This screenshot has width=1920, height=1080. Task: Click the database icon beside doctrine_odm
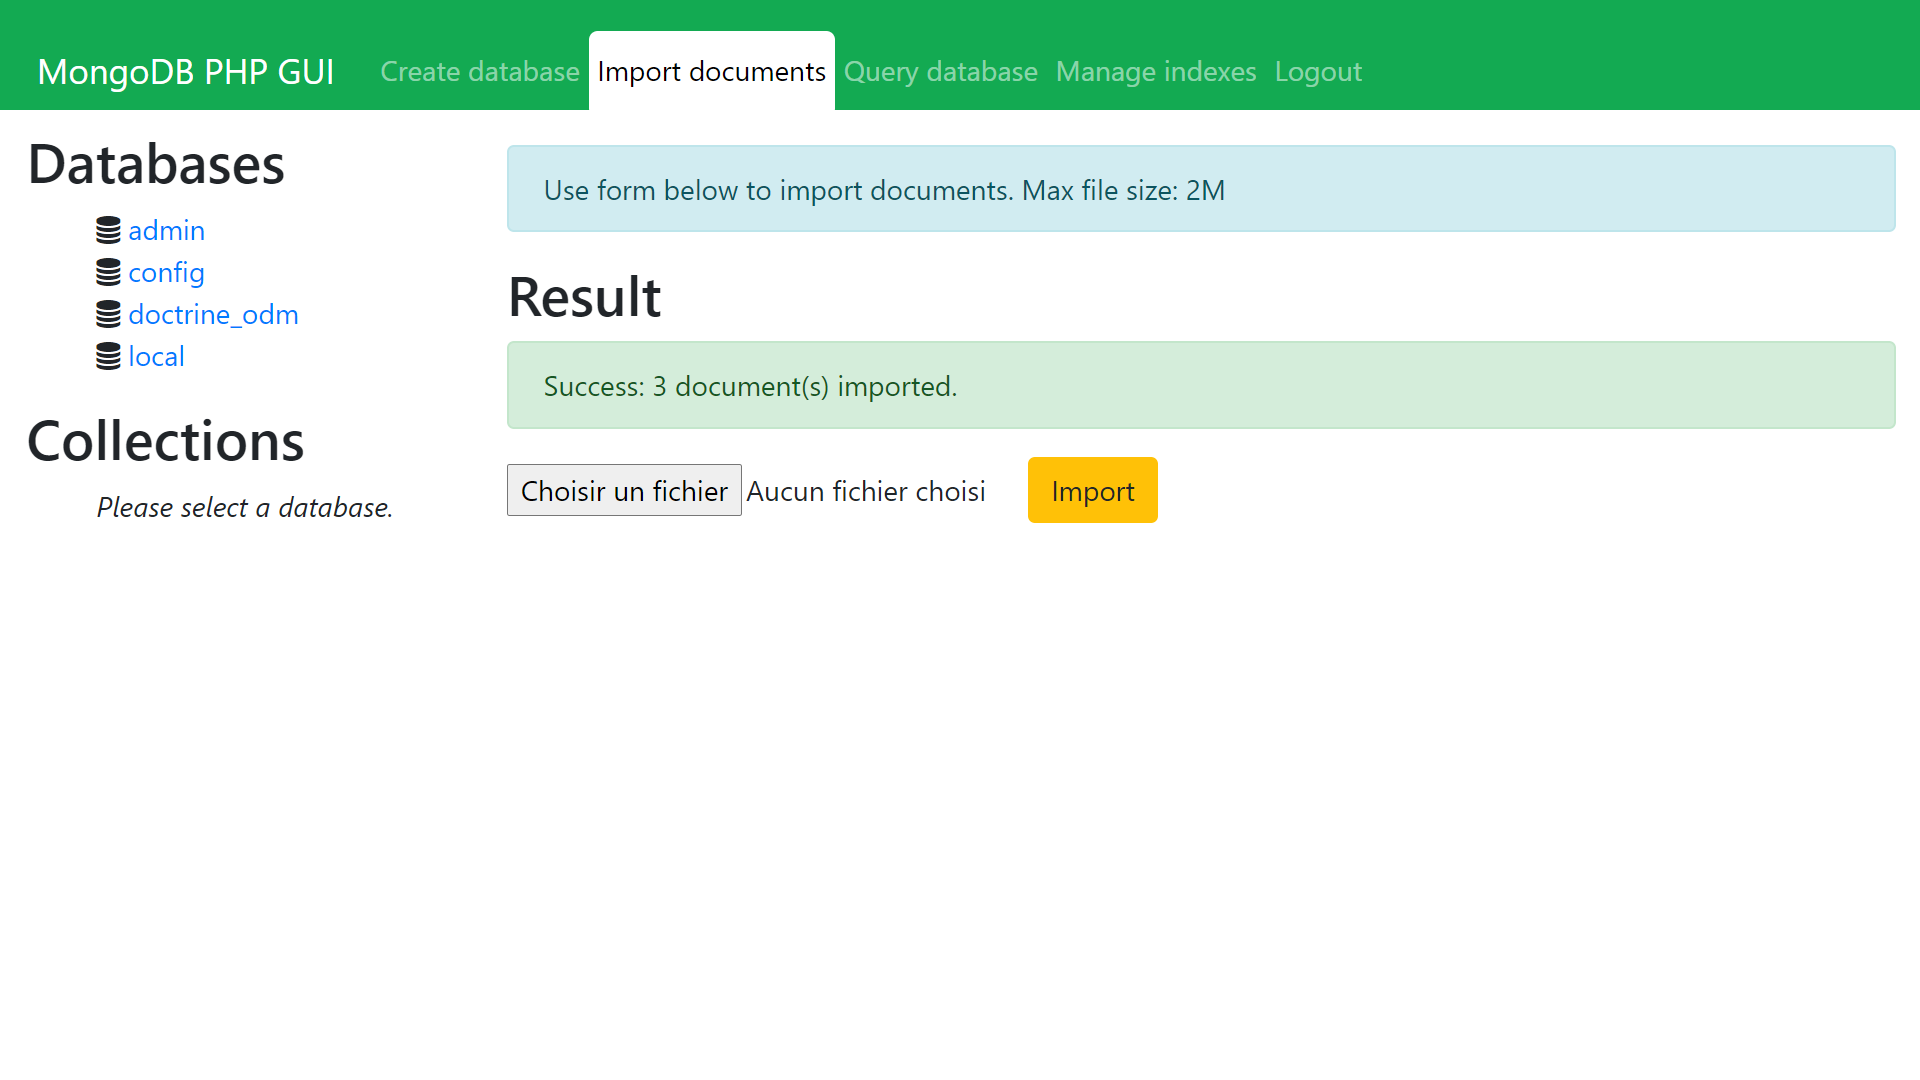[x=108, y=315]
